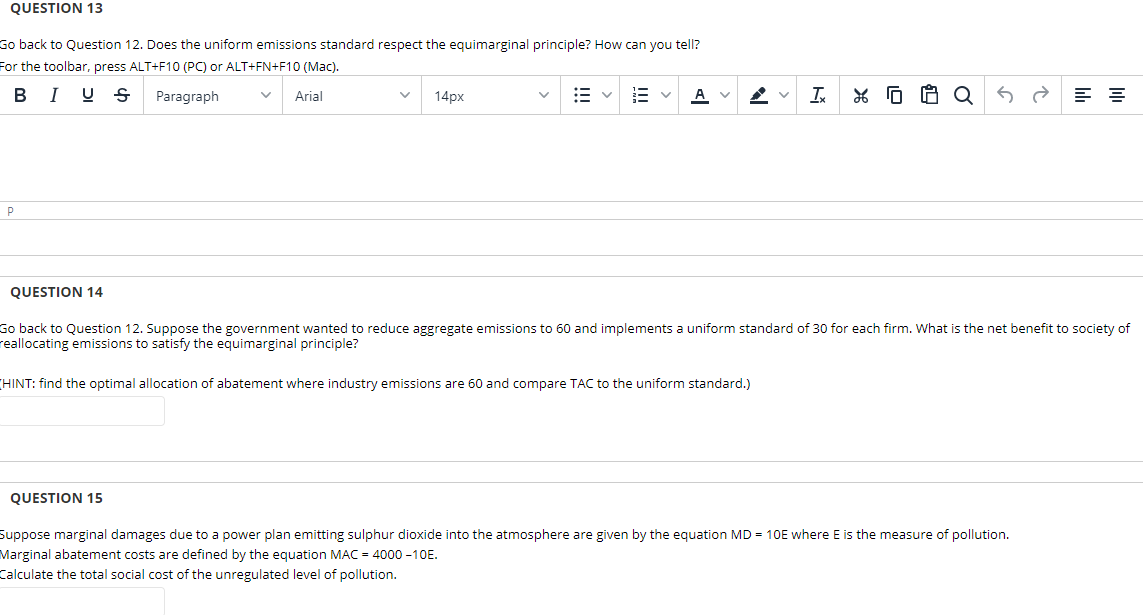Screen dimensions: 1143x615
Task: Insert a numbered list
Action: [641, 95]
